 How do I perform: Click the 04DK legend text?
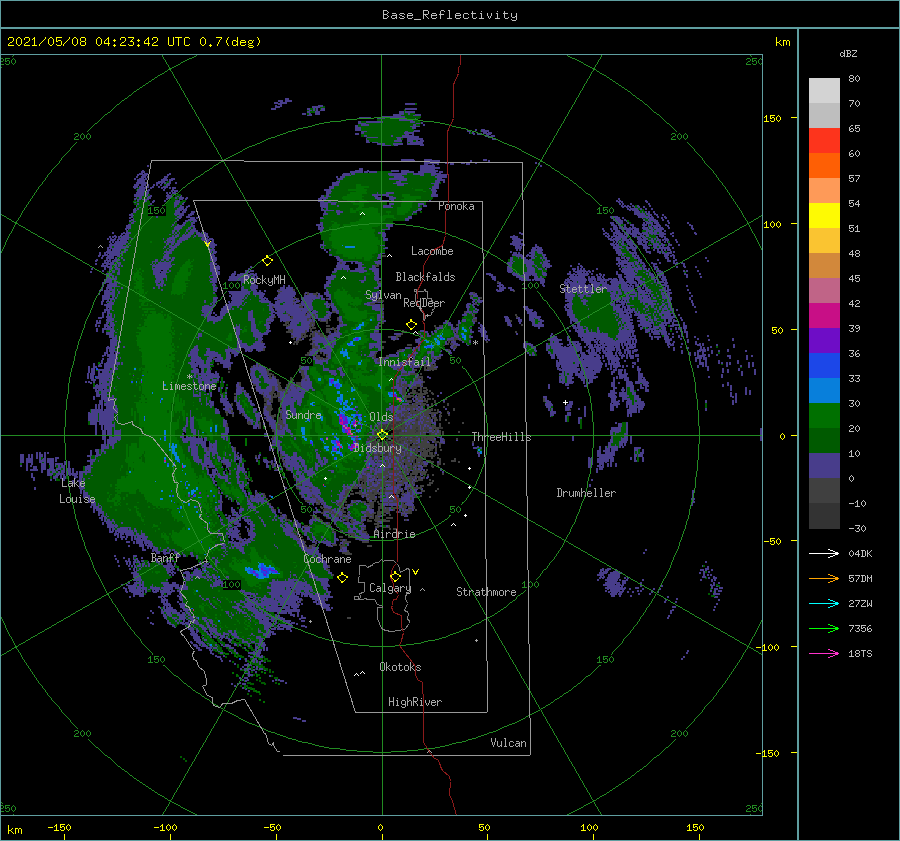coord(860,554)
